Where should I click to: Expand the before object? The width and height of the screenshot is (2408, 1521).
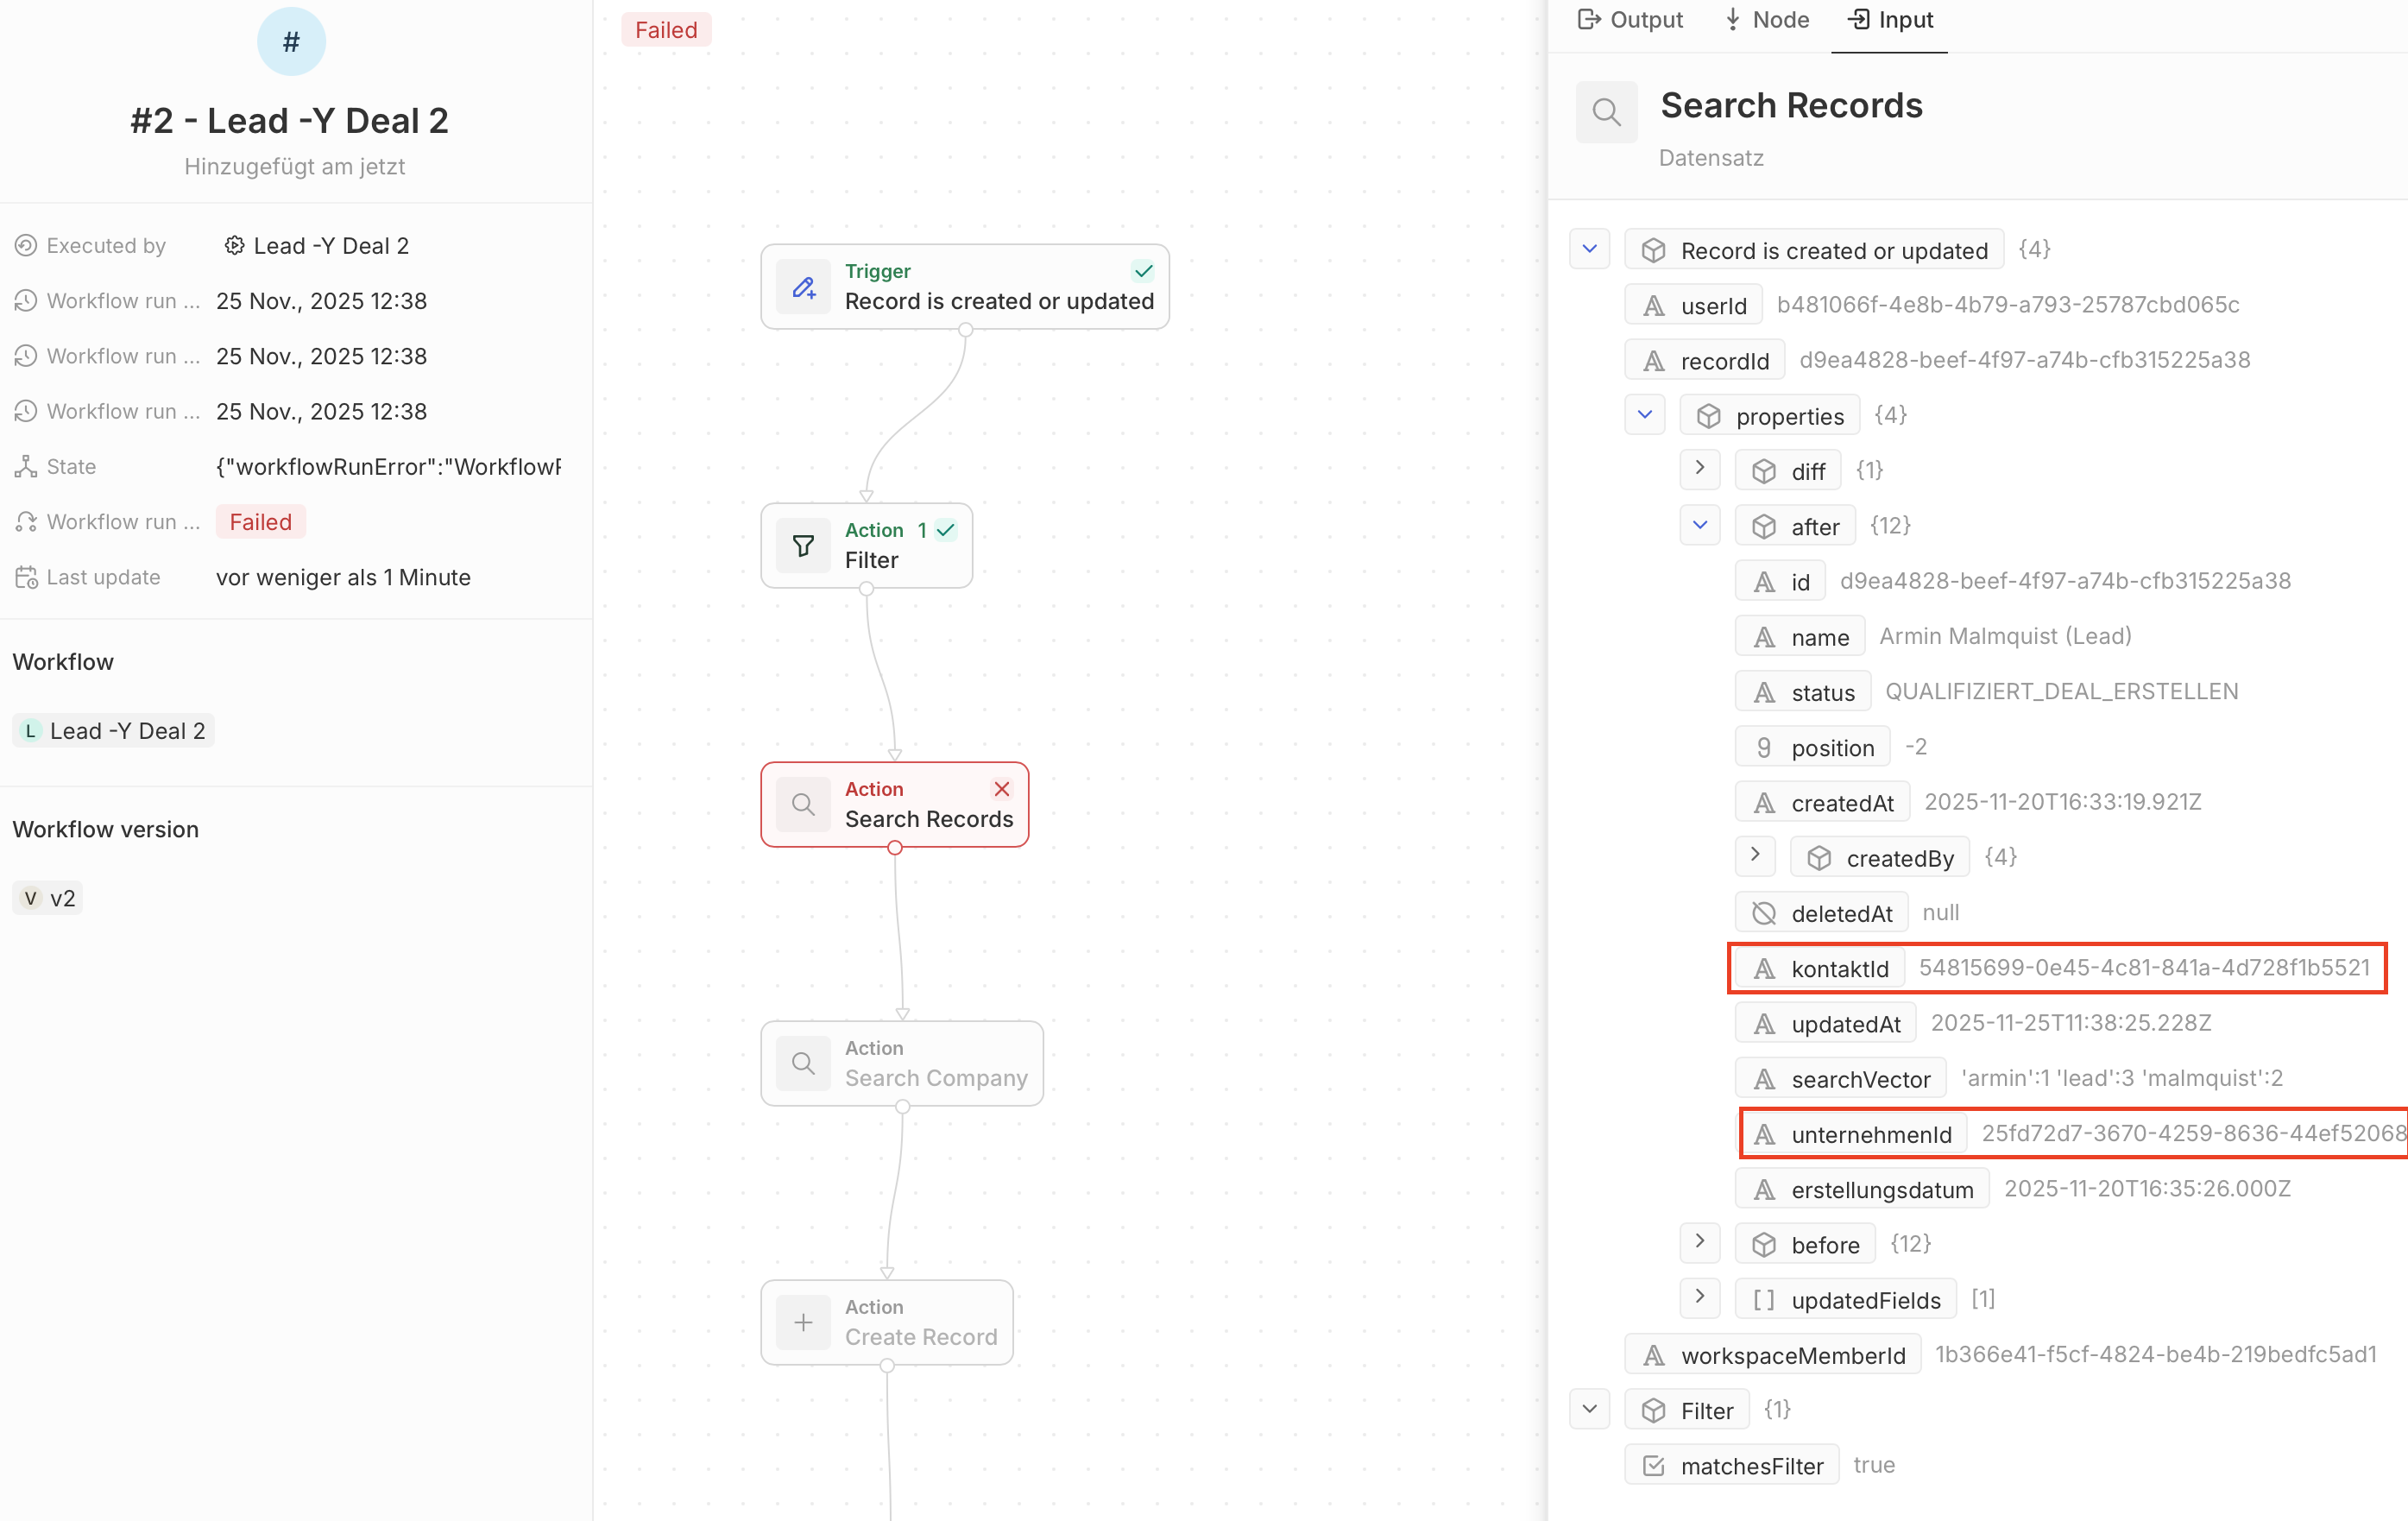pos(1699,1243)
